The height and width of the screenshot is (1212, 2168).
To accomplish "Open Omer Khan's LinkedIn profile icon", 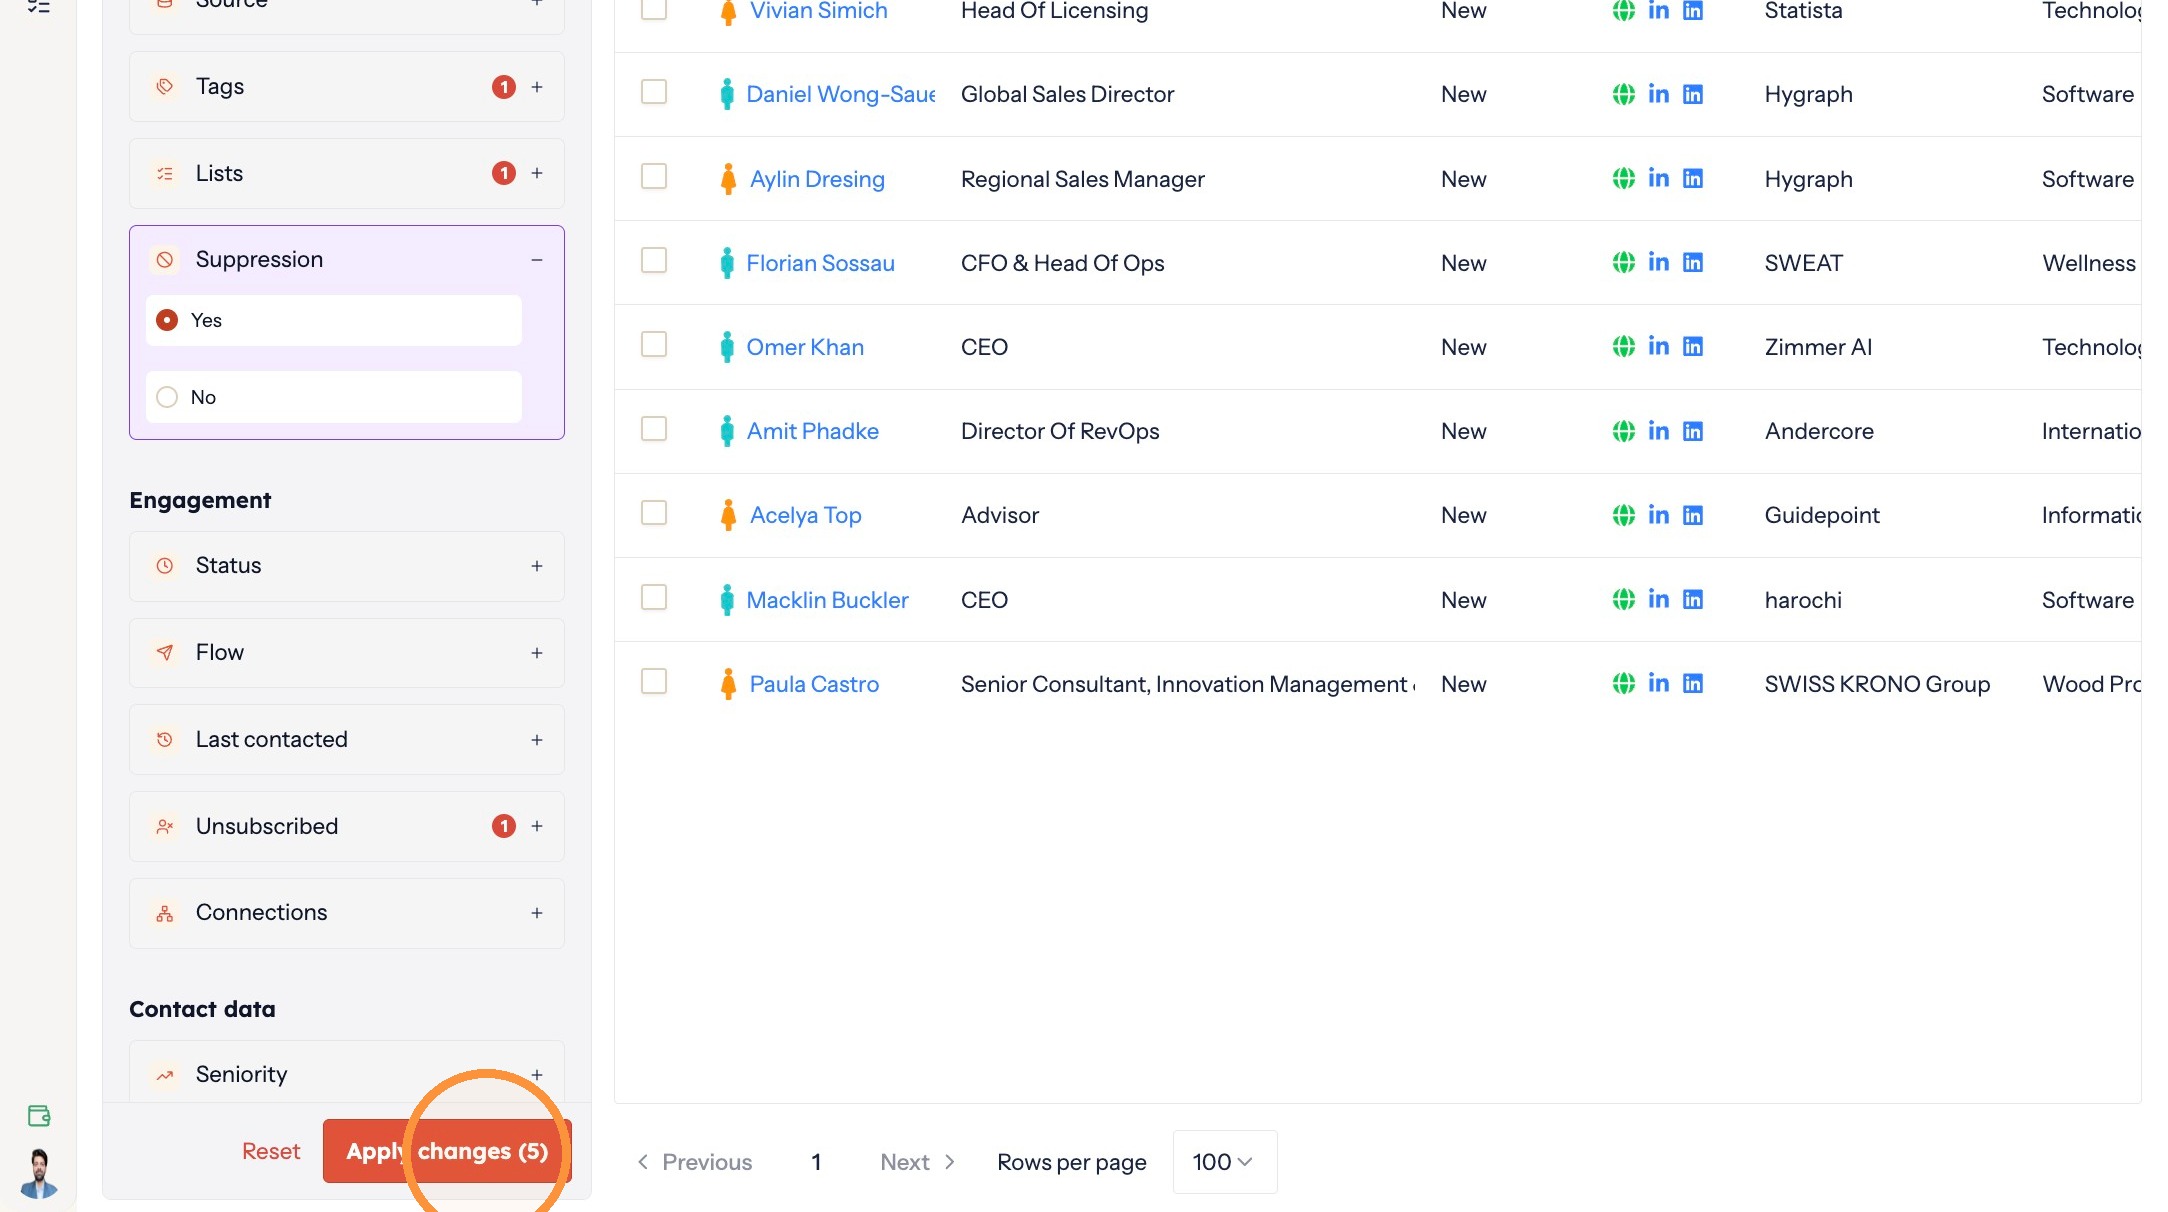I will click(x=1658, y=347).
